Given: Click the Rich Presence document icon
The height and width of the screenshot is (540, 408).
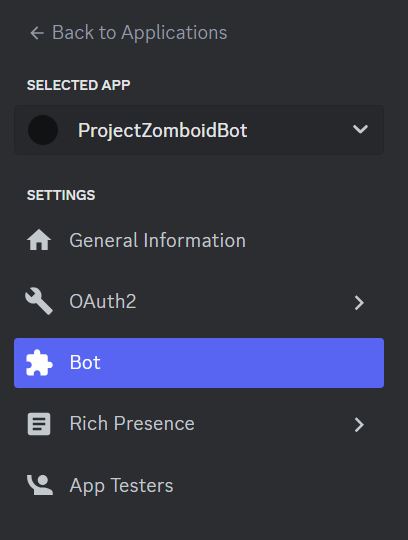Looking at the screenshot, I should click(39, 424).
